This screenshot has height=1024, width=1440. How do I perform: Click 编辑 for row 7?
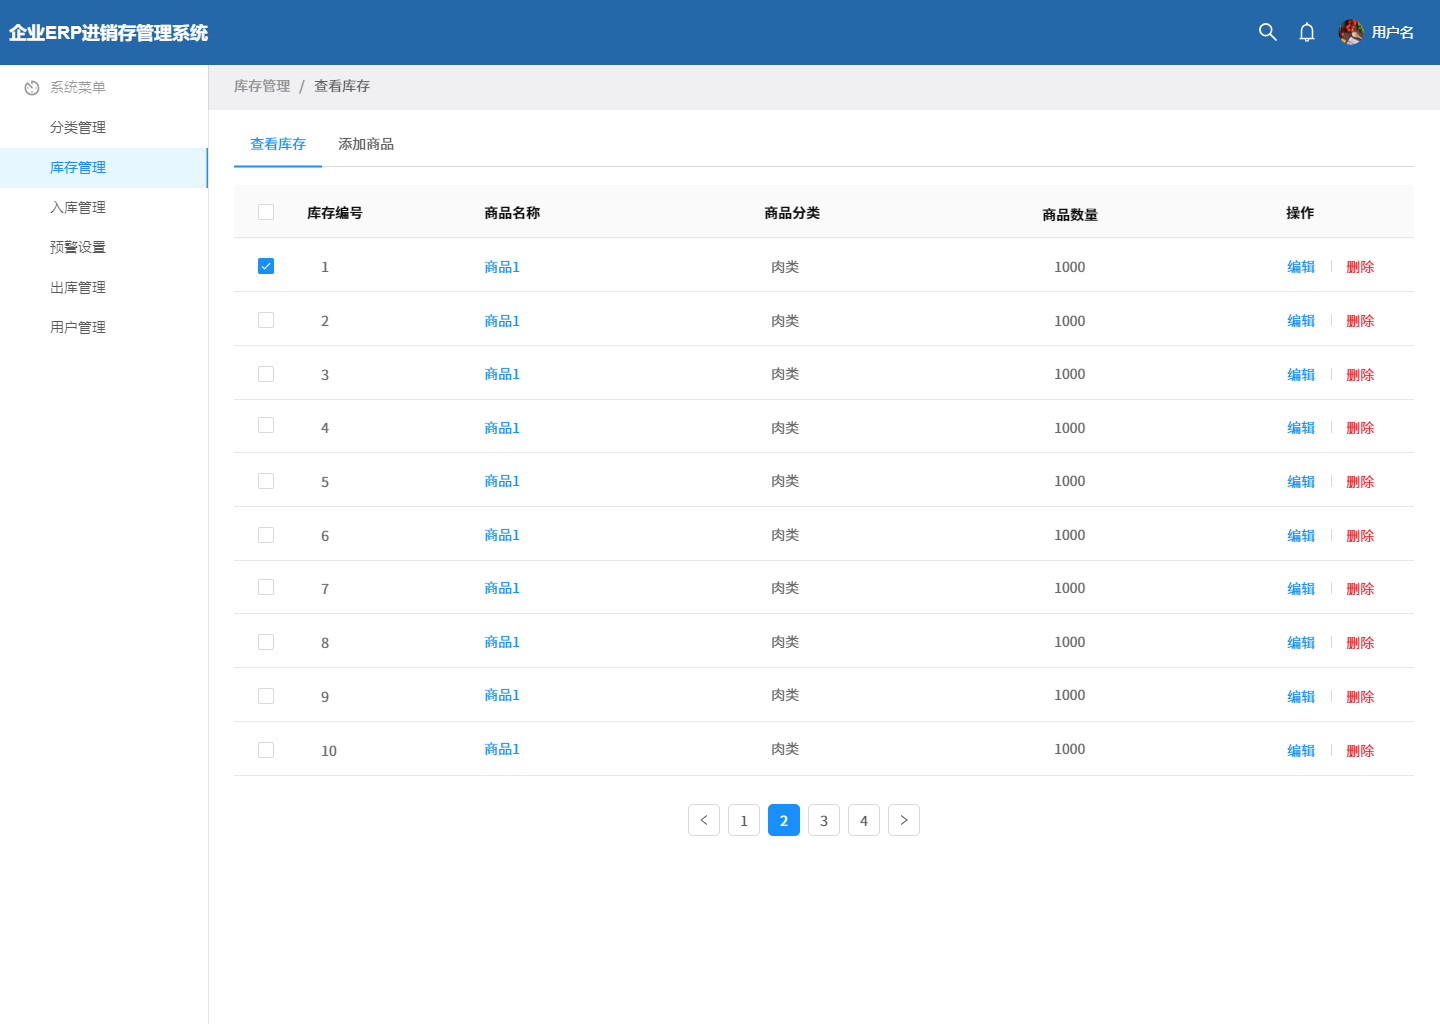point(1301,589)
